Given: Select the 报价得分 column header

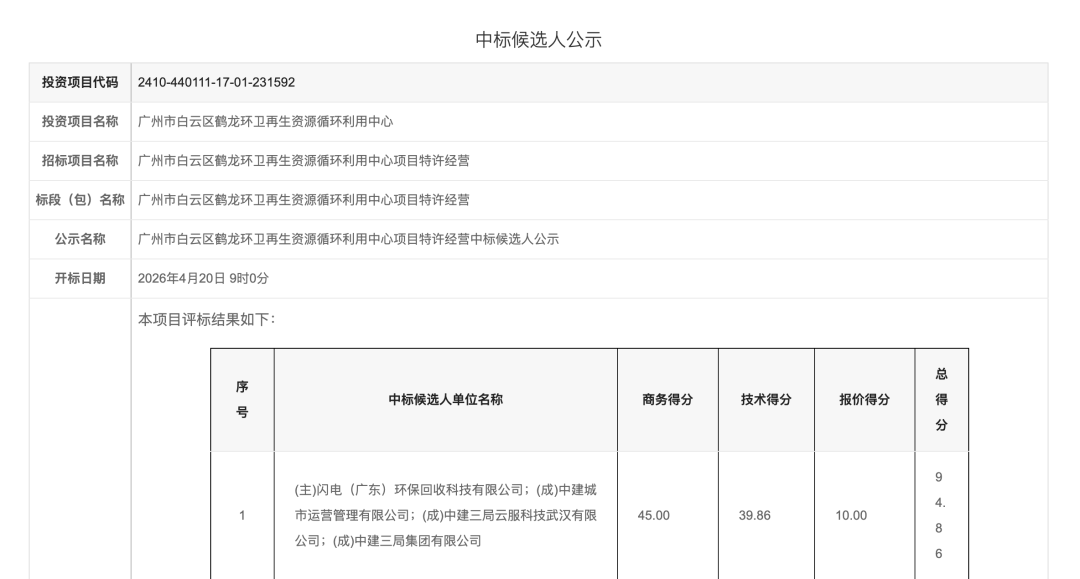Looking at the screenshot, I should [864, 399].
